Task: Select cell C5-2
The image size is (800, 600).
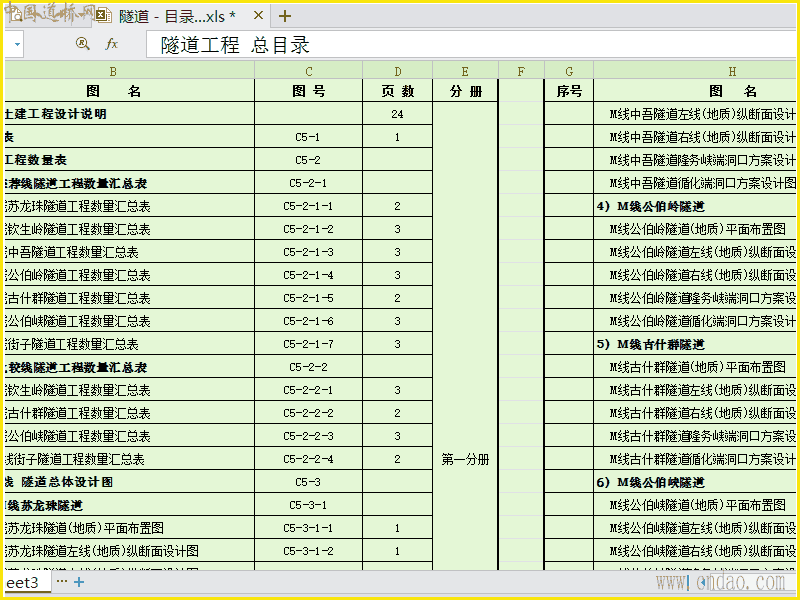Action: (308, 160)
